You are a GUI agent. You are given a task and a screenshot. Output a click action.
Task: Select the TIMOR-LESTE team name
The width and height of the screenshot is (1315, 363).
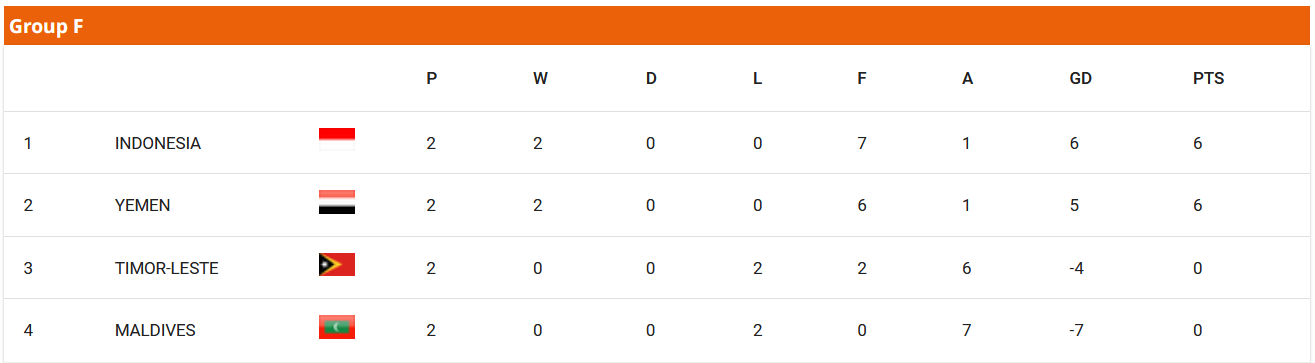(167, 268)
